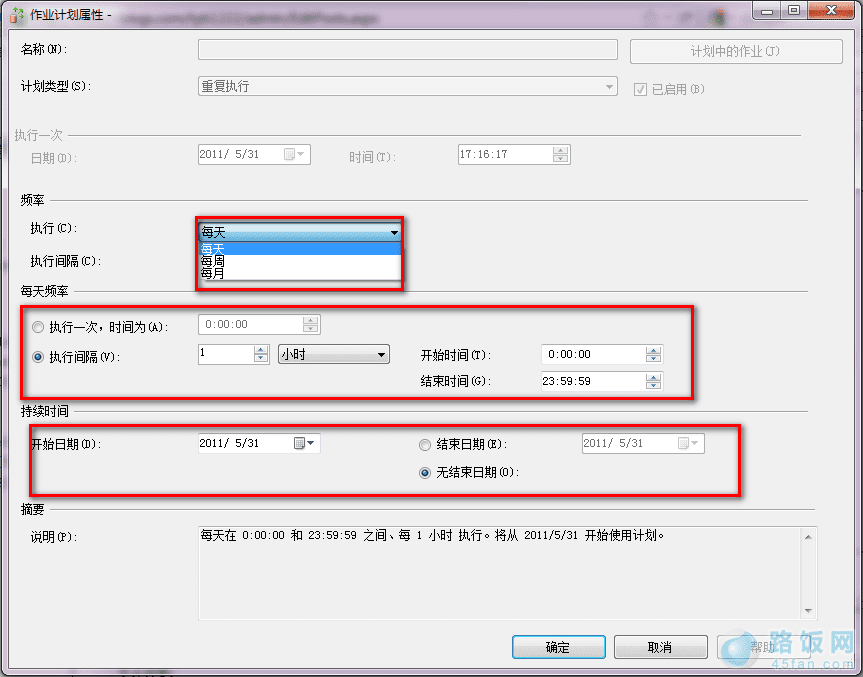Click the 取消 button

[x=660, y=647]
